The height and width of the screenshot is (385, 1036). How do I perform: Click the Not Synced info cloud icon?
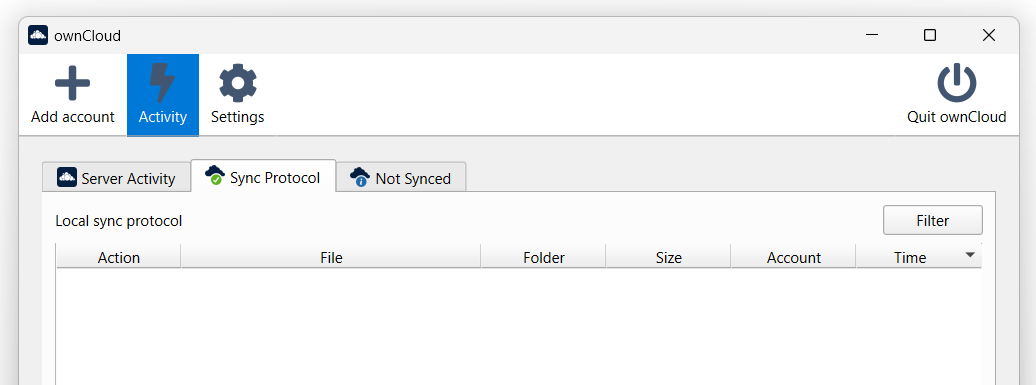tap(360, 177)
